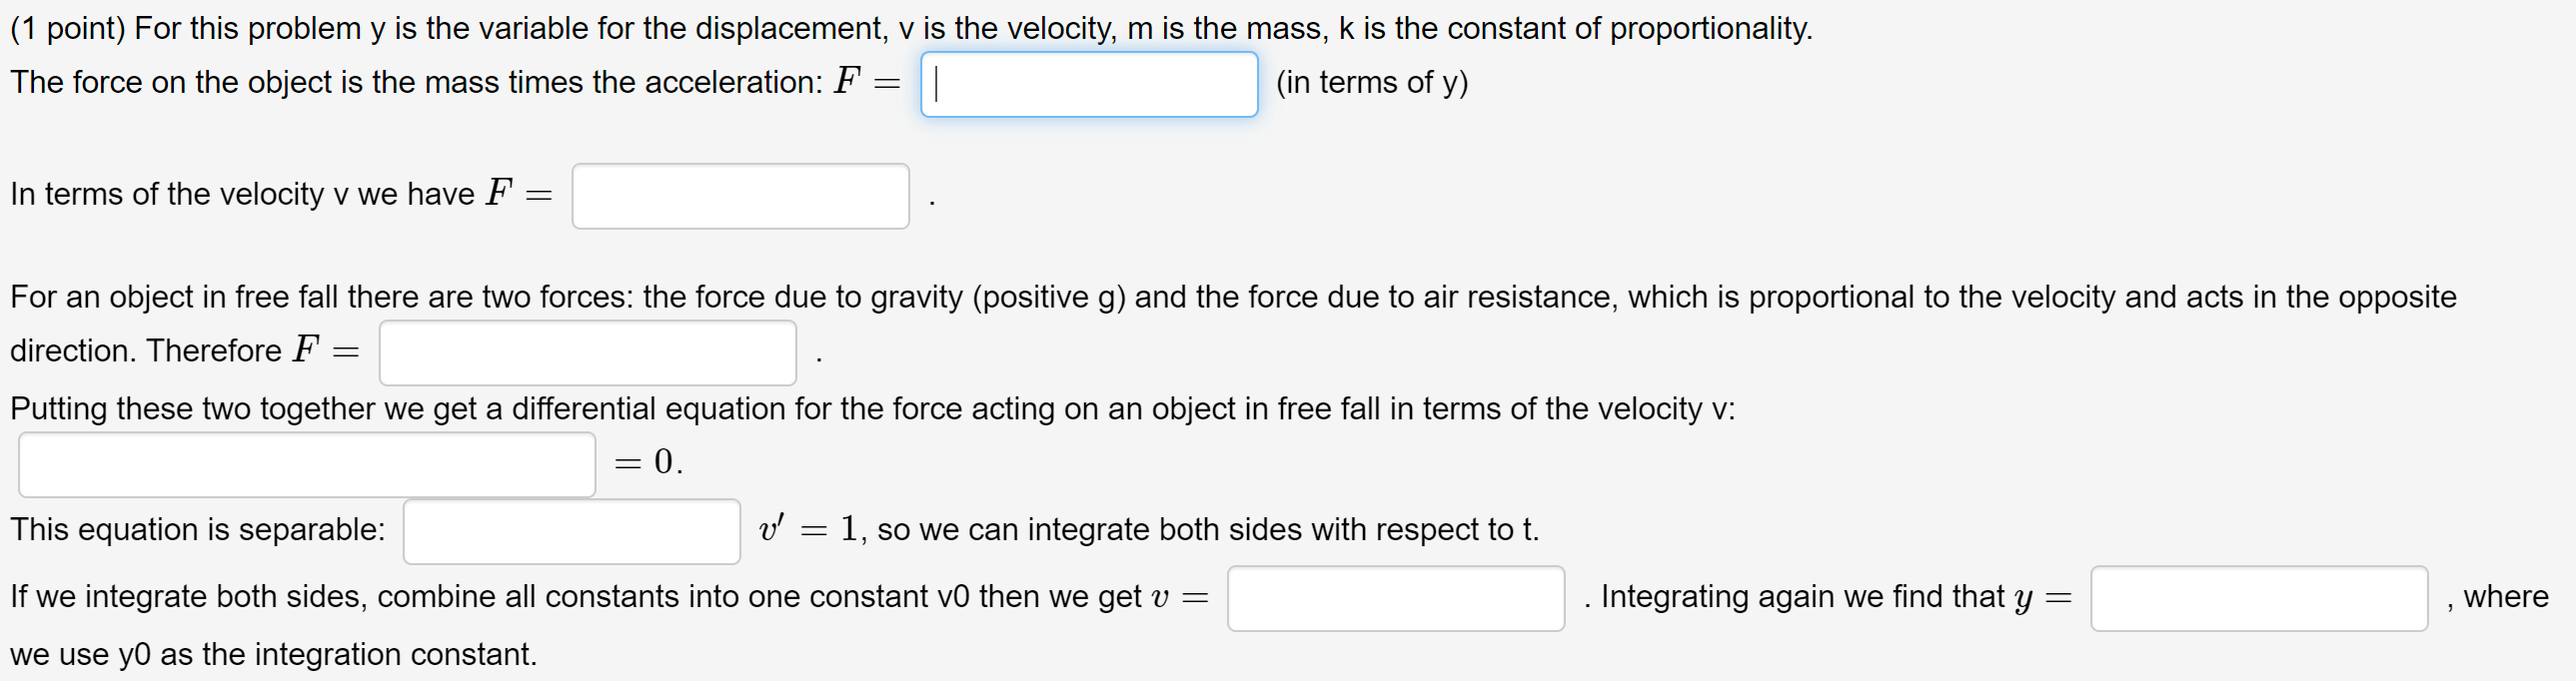The image size is (2576, 681).
Task: Click the empty box near 'In terms of the velocity'
Action: 740,196
